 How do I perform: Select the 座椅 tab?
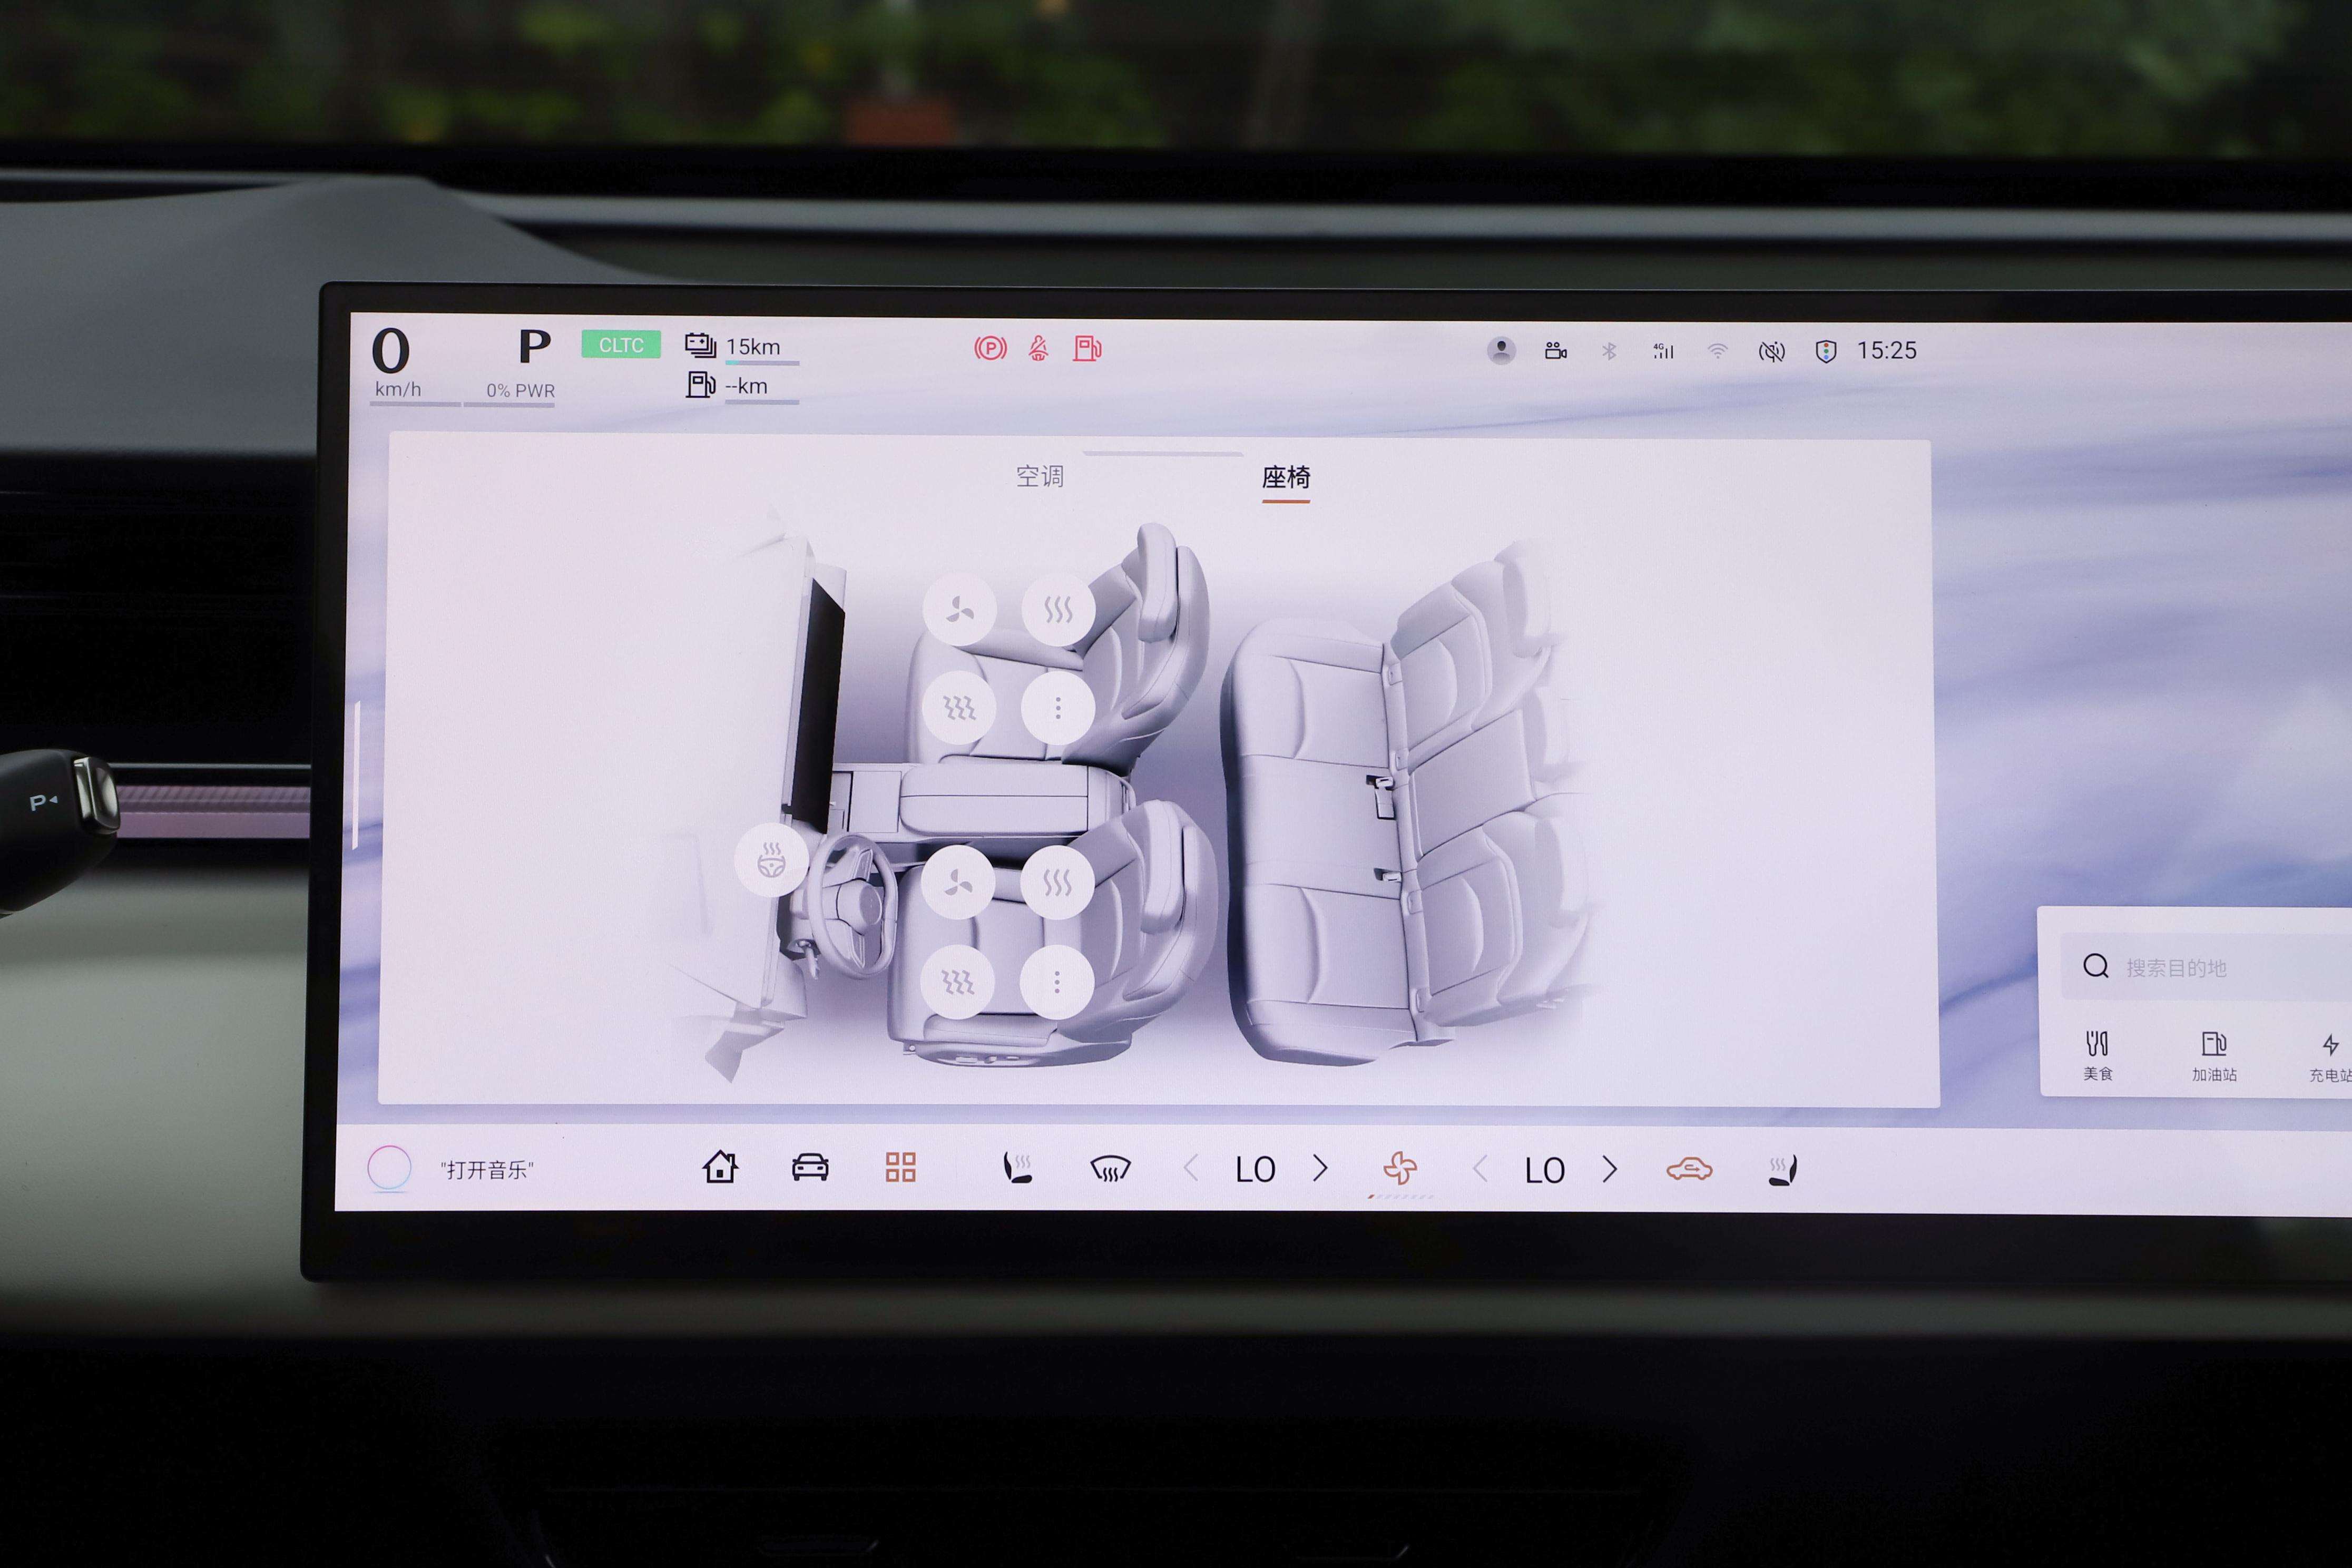point(1286,478)
